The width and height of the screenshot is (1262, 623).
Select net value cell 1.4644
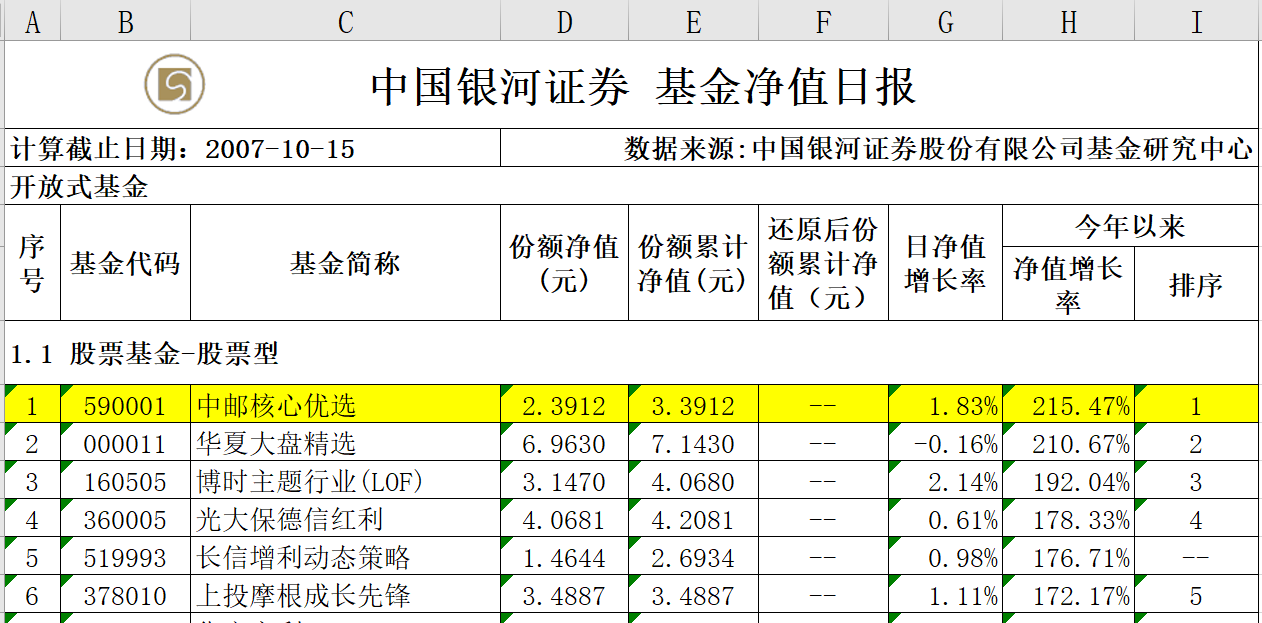click(564, 557)
